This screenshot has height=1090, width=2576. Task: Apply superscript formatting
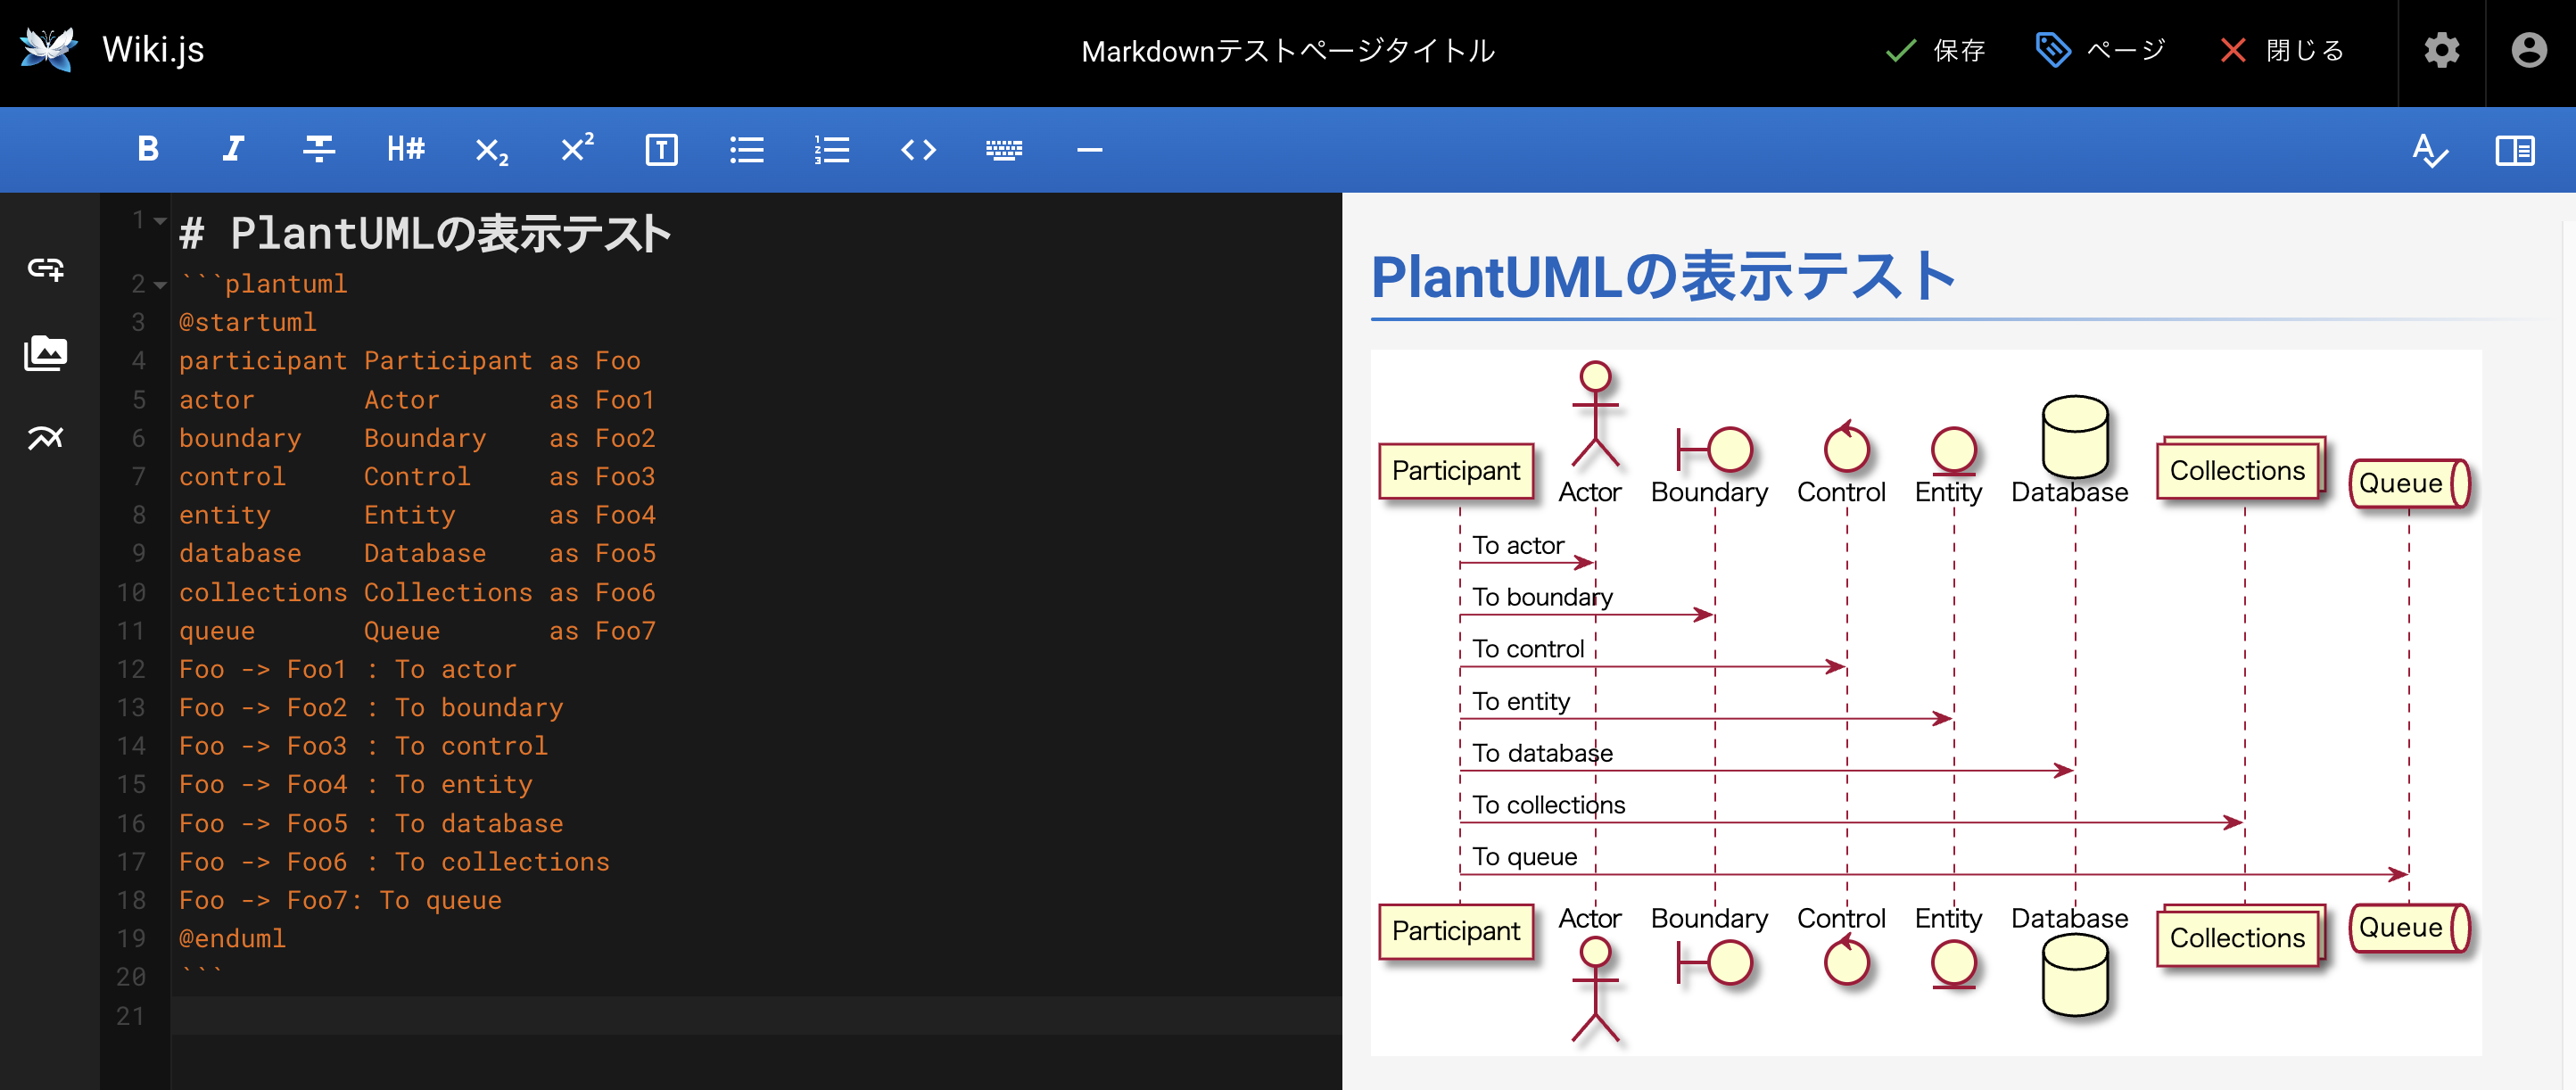[x=577, y=150]
